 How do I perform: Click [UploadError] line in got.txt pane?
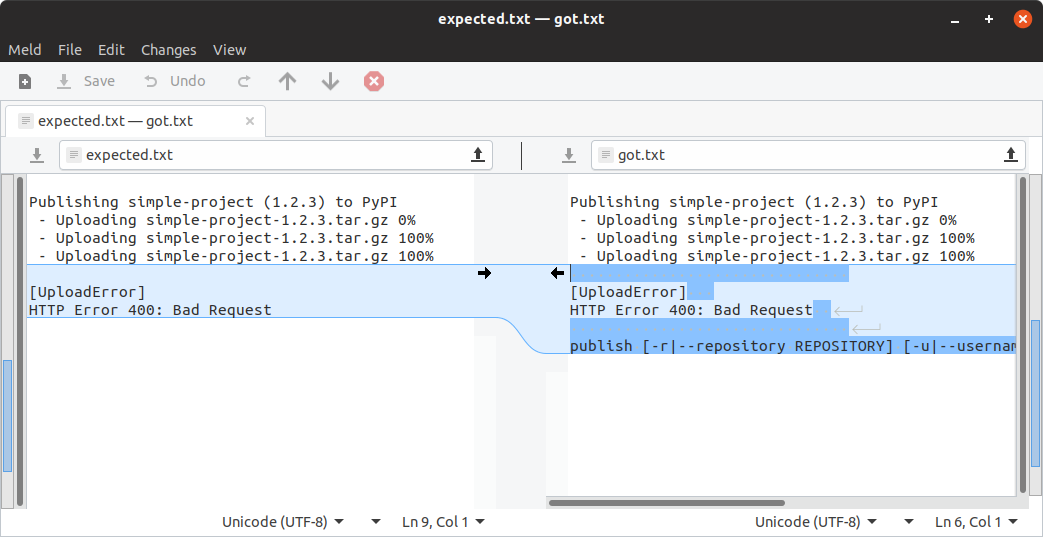click(628, 292)
